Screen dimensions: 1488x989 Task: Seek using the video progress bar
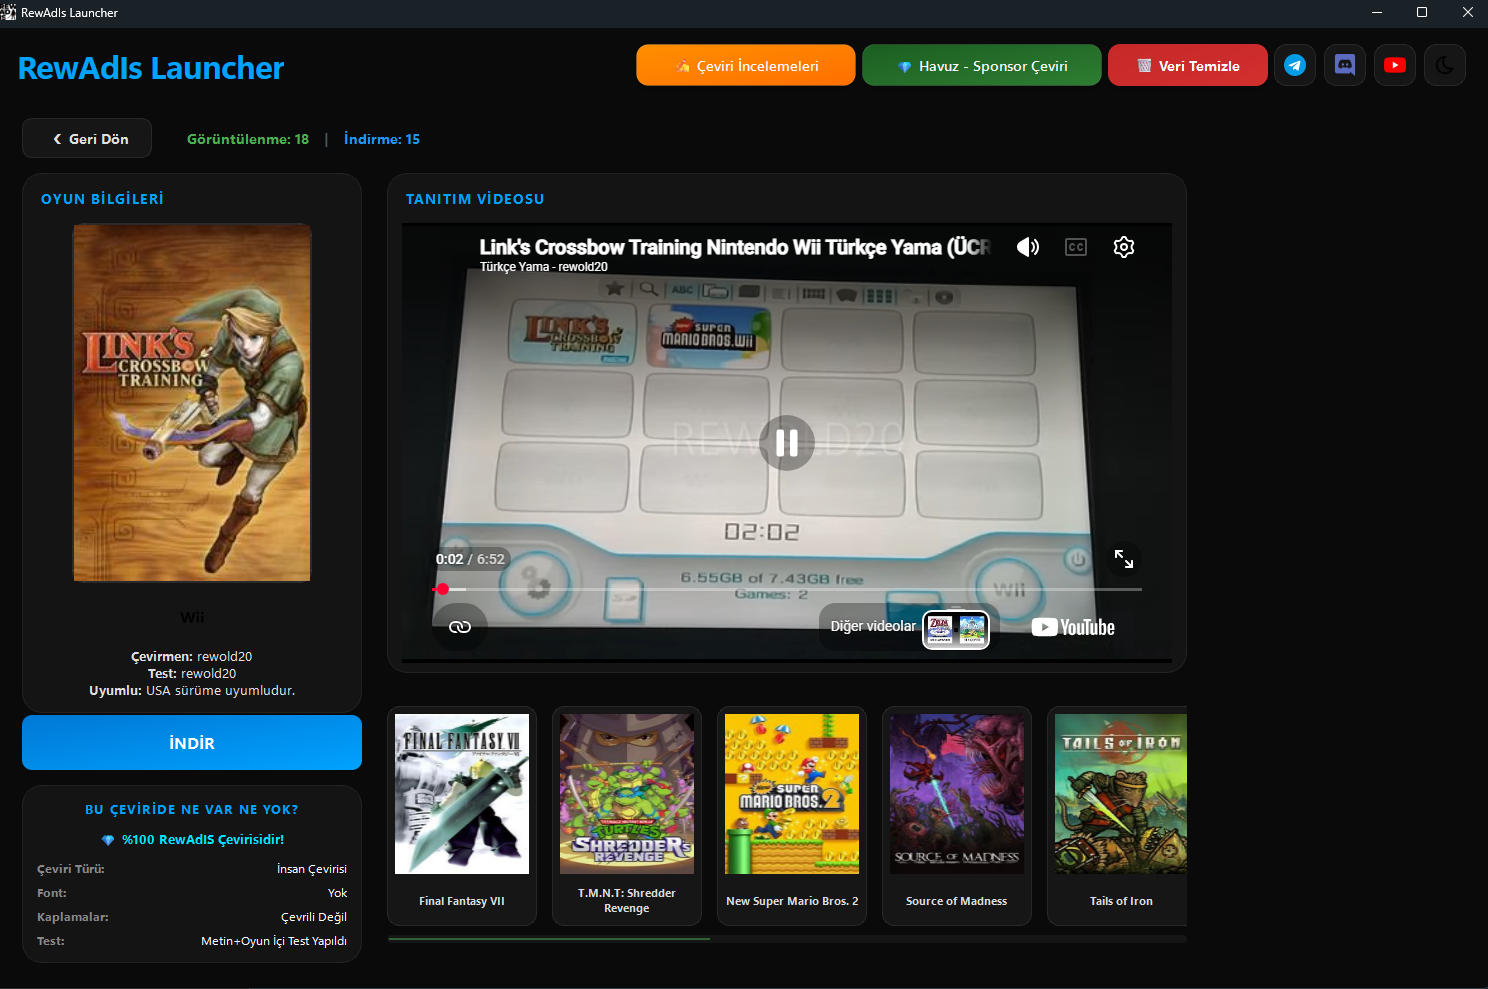(x=786, y=589)
